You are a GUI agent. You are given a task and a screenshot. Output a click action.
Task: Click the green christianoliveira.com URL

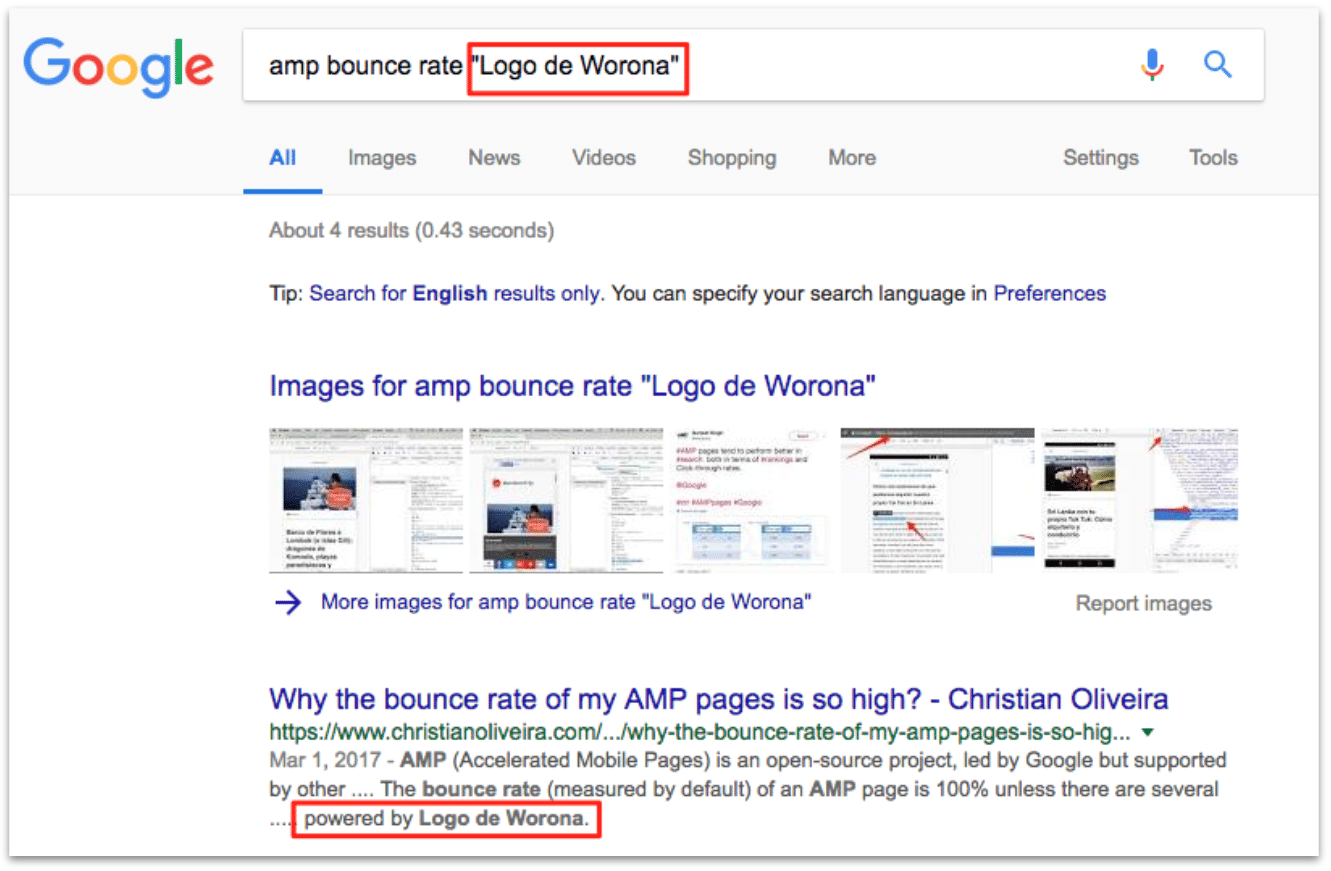(x=700, y=731)
